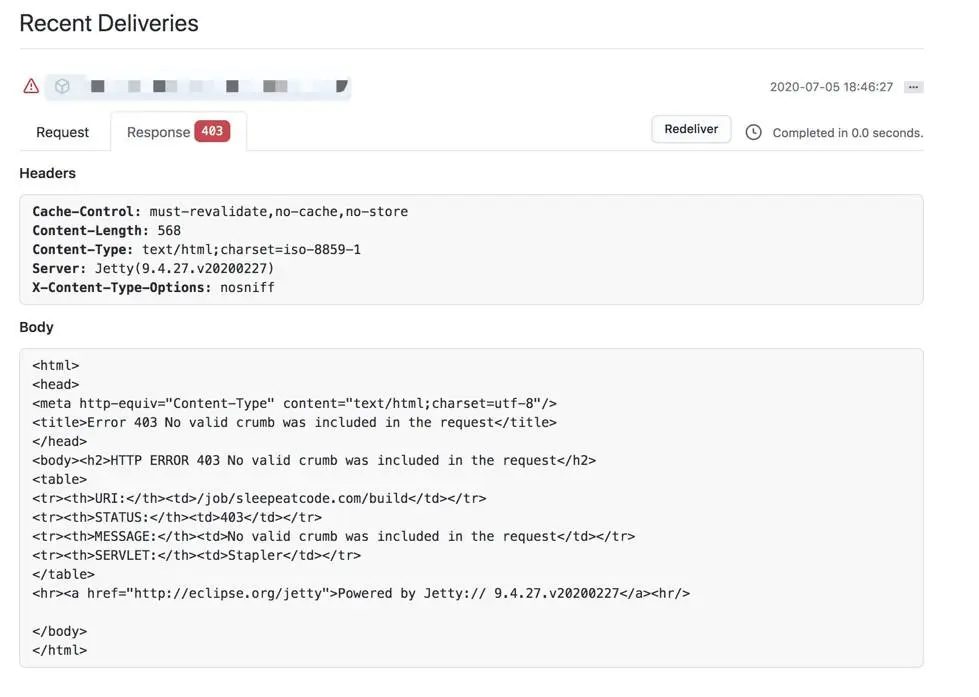Screen dimensions: 979x697
Task: Select the Response tab
Action: (158, 132)
